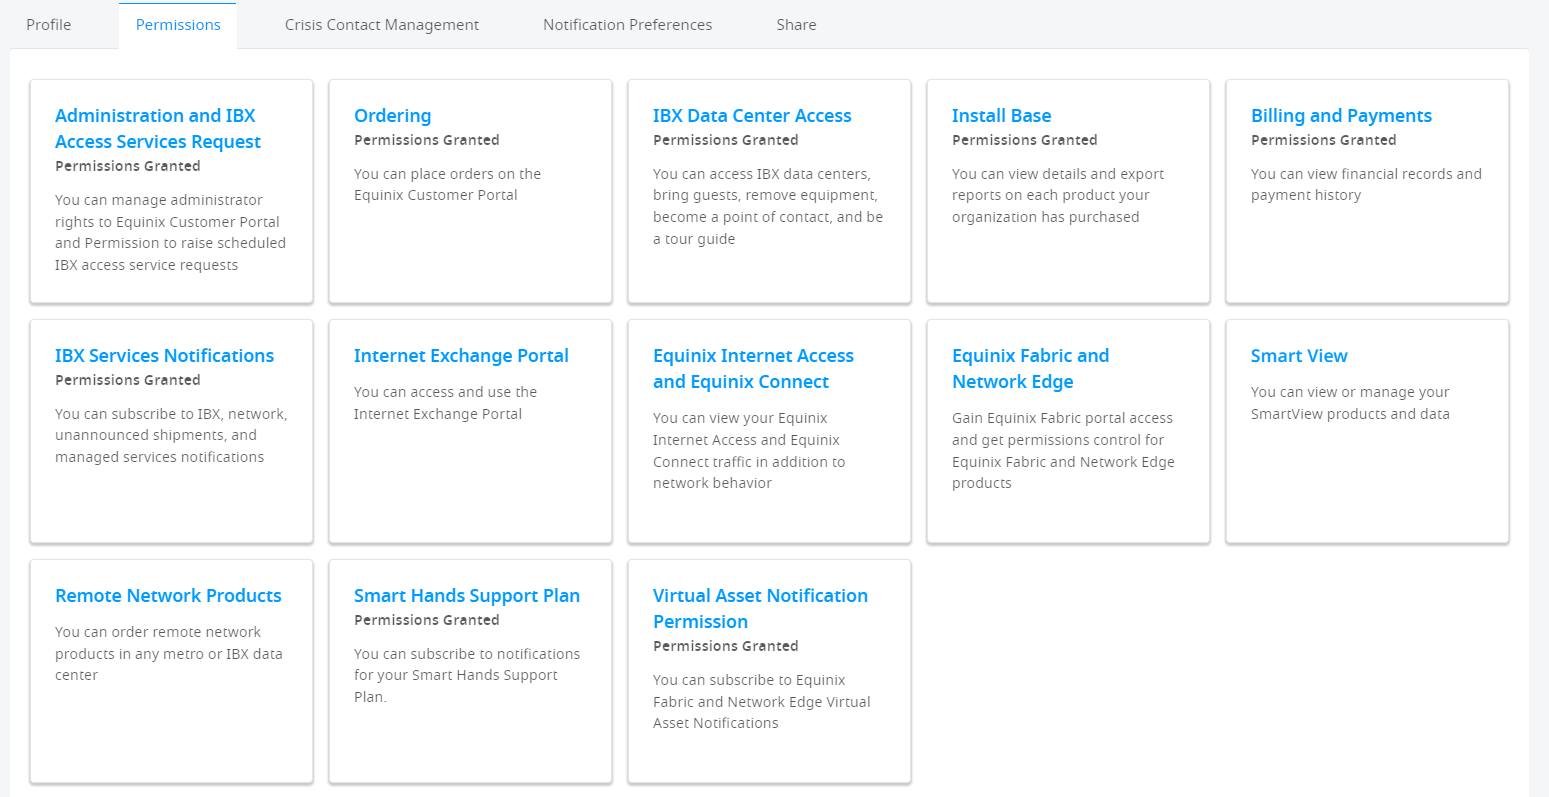Click Permissions Granted under IBX Services Notifications
The image size is (1549, 797).
pos(128,380)
